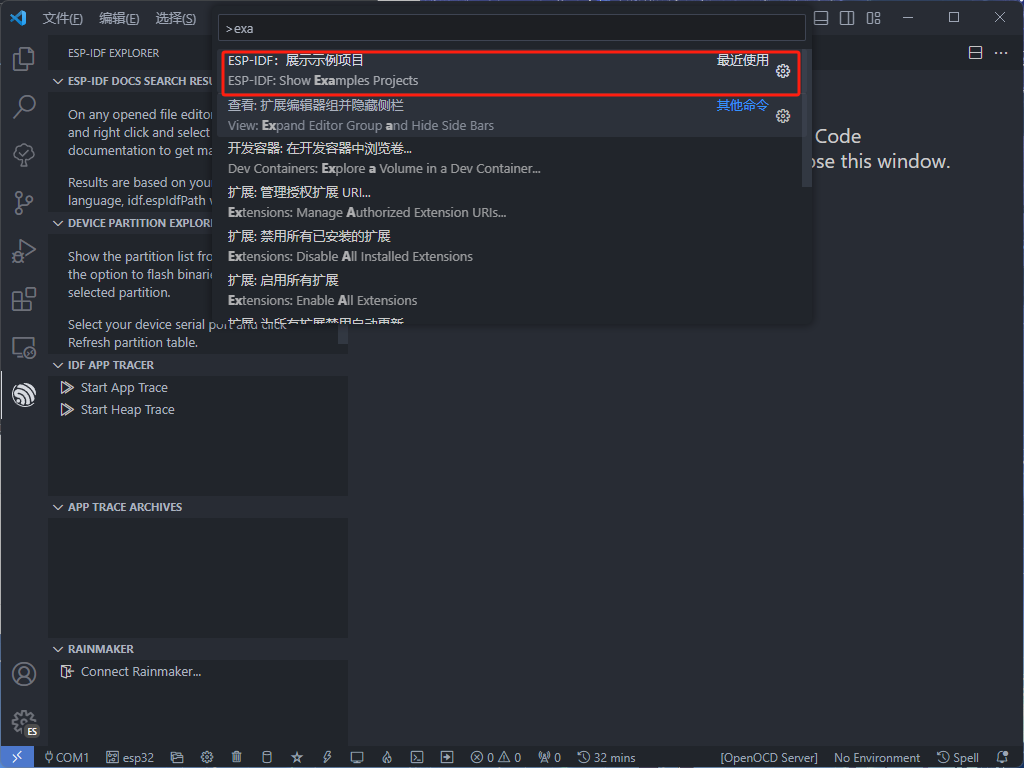Click the ports forwarded indicator showing 0
1024x768 pixels.
549,758
